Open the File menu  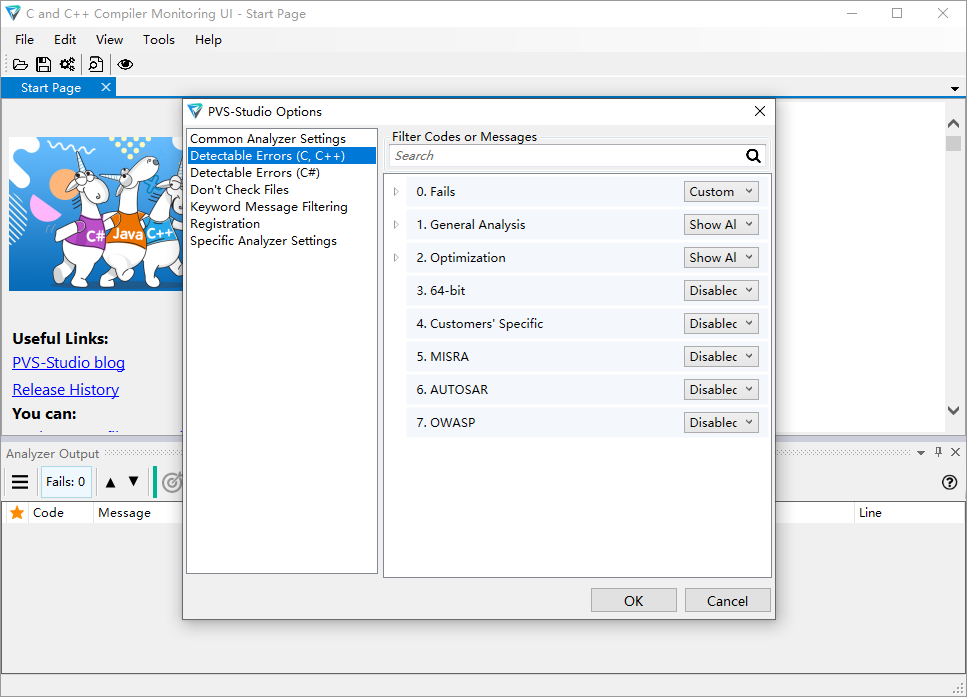pos(25,39)
